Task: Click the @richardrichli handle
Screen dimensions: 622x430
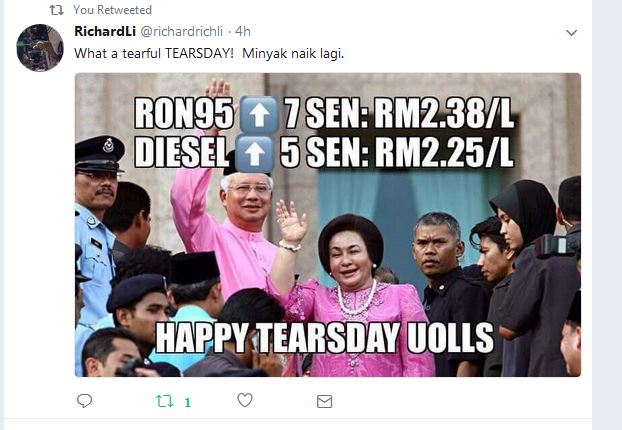Action: pyautogui.click(x=182, y=31)
